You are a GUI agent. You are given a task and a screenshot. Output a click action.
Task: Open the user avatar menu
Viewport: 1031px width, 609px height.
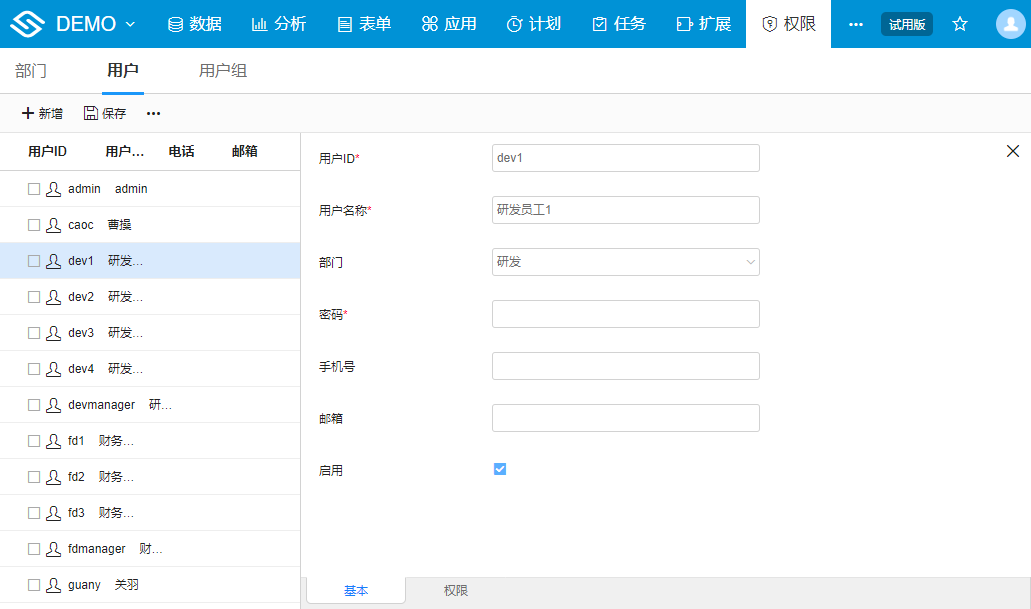(x=1009, y=23)
